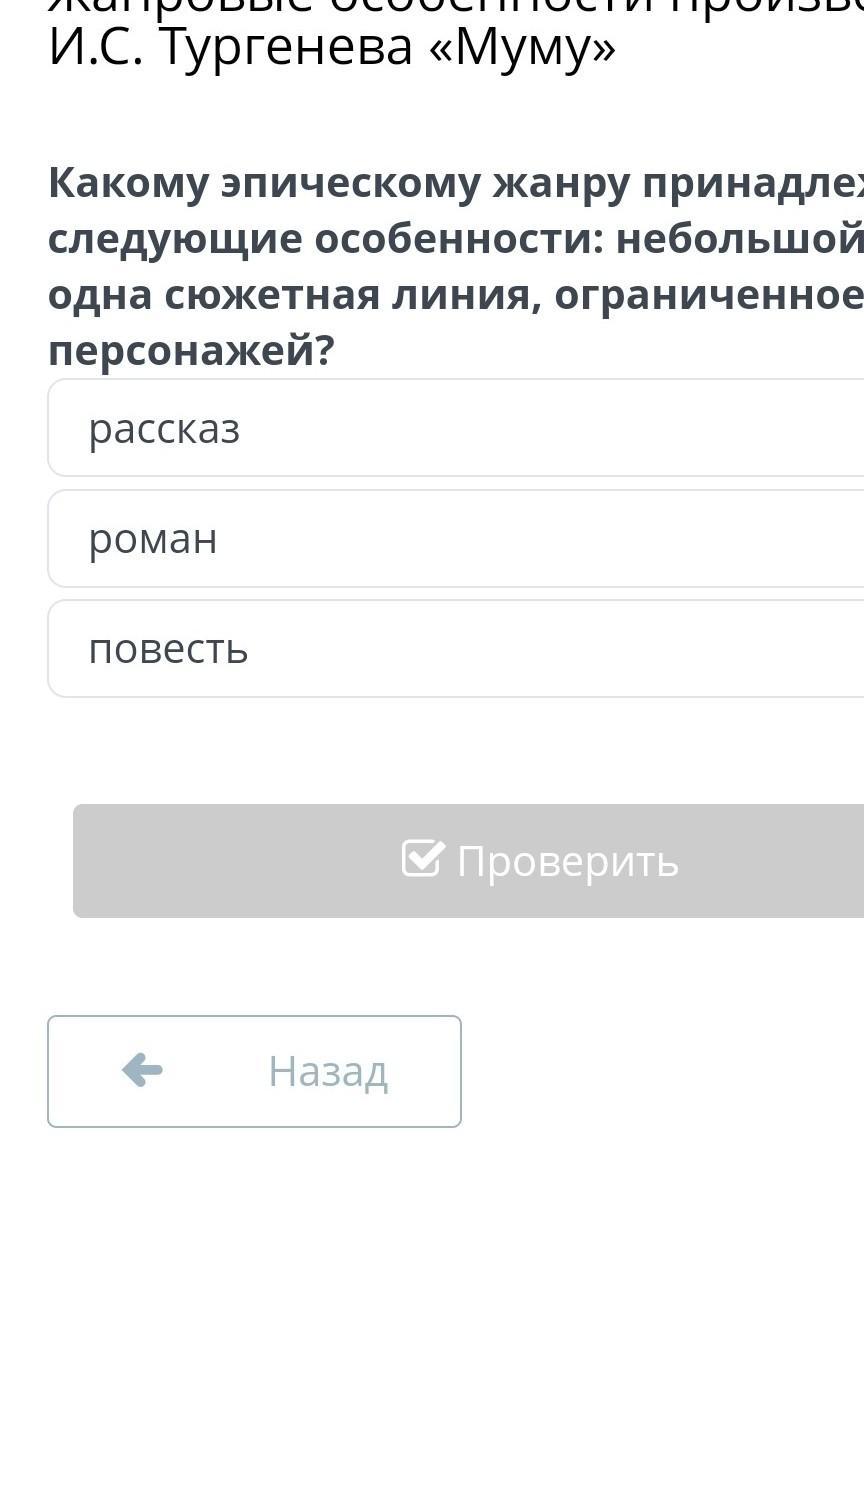This screenshot has height=1507, width=864.
Task: Choose the «роман» answer option
Action: [456, 539]
